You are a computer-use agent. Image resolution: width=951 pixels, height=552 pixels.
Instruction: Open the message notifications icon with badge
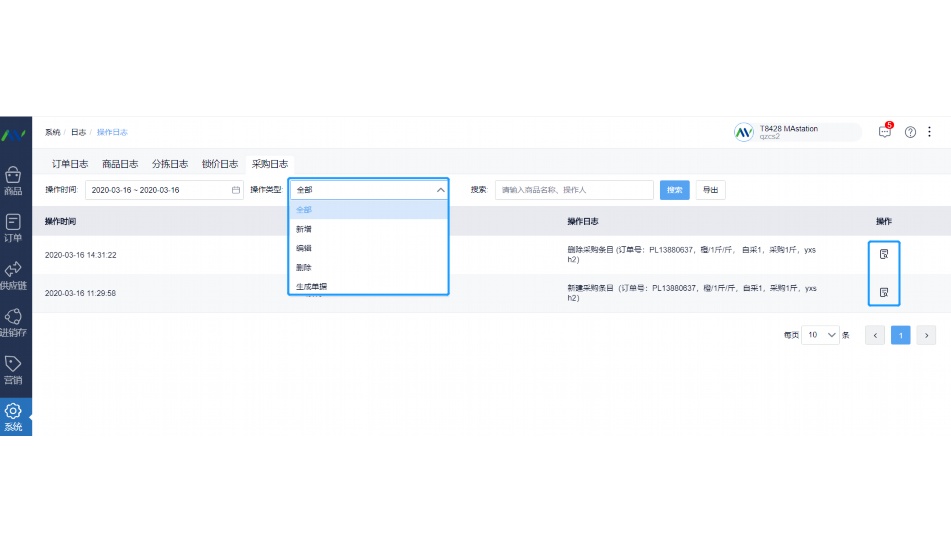click(885, 132)
